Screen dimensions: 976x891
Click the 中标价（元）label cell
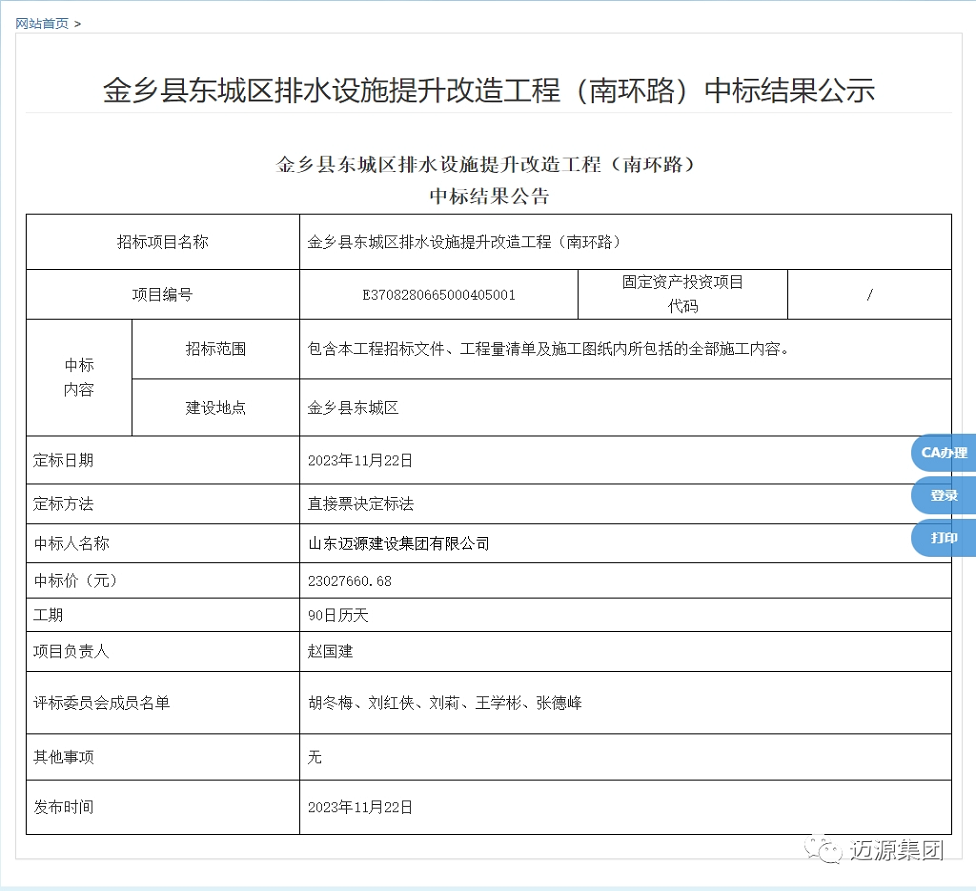[162, 581]
